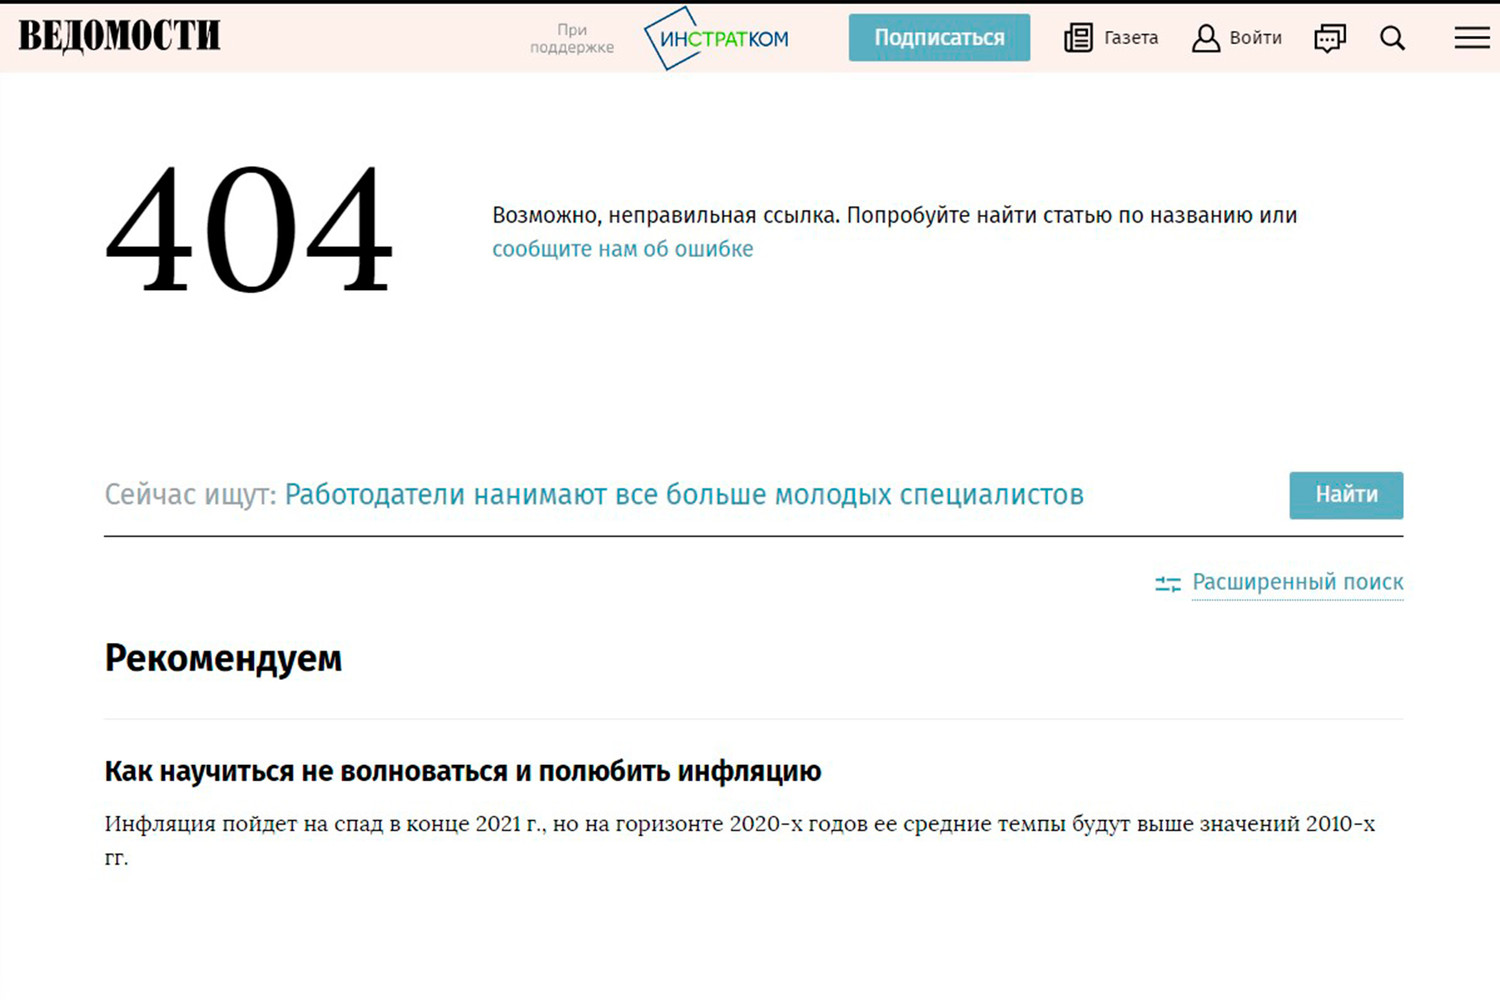Click the newspaper icon beside Газета
Image resolution: width=1500 pixels, height=1000 pixels.
pos(1078,38)
